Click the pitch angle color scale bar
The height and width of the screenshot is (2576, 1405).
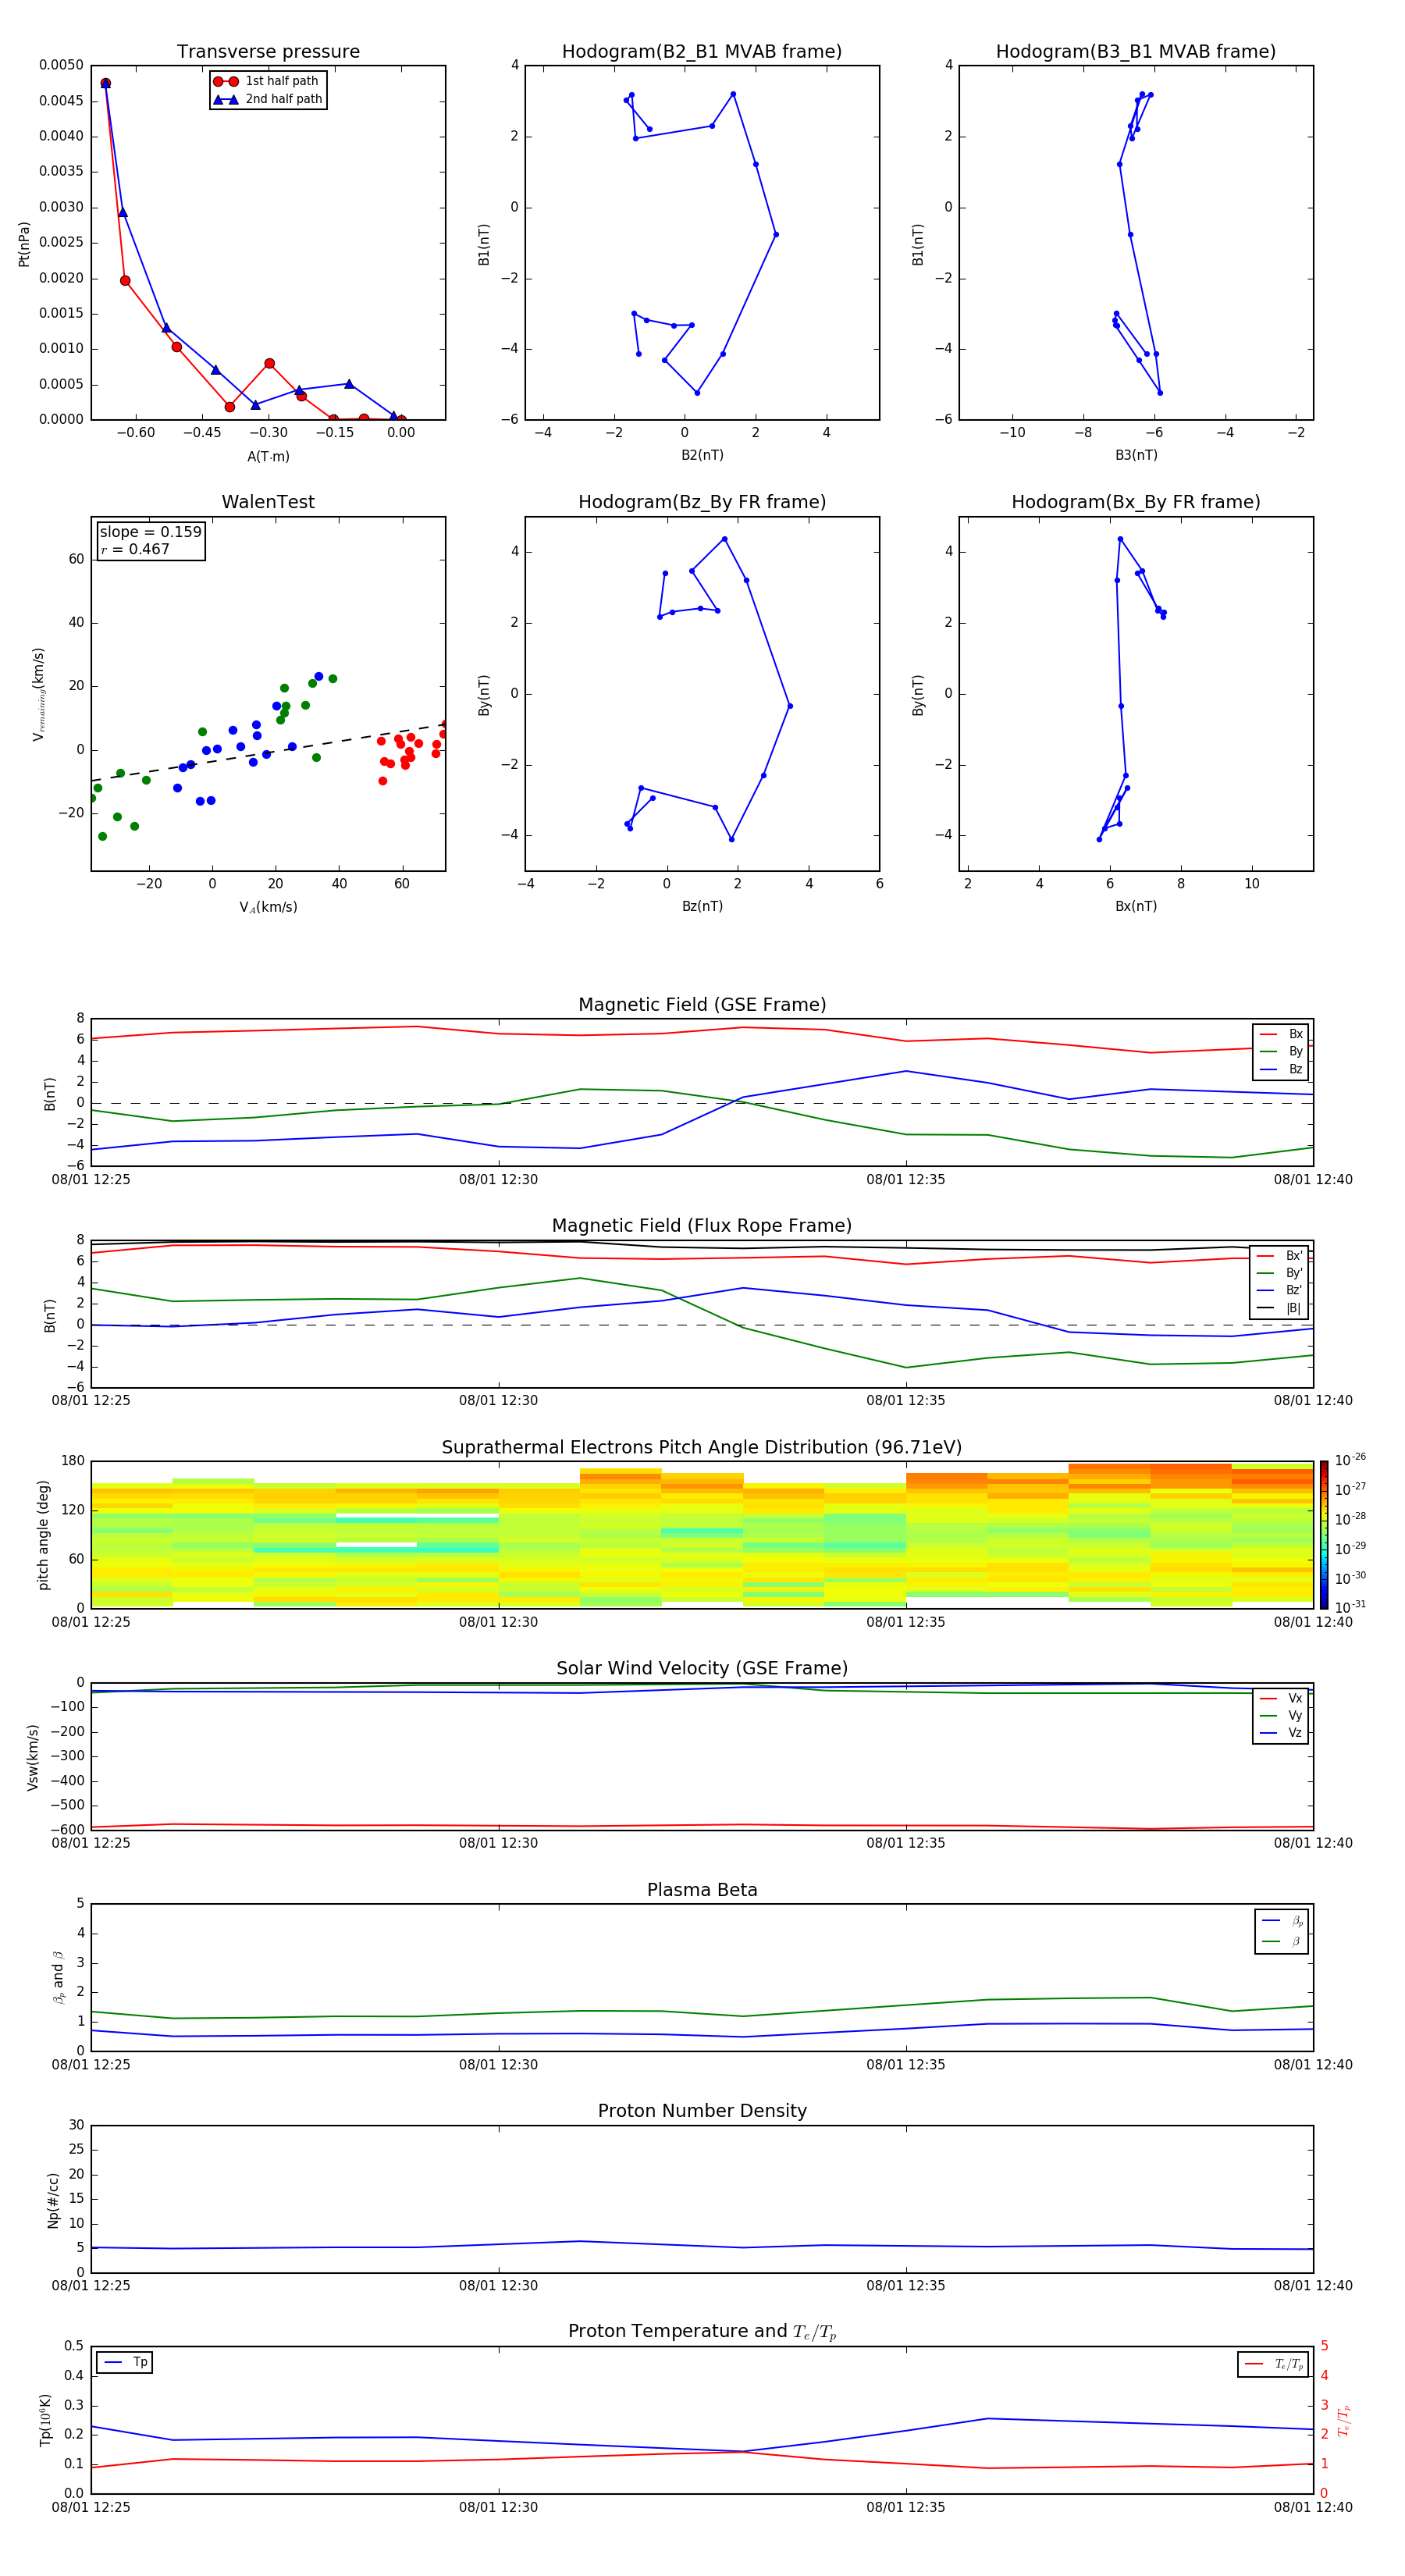(1323, 1534)
